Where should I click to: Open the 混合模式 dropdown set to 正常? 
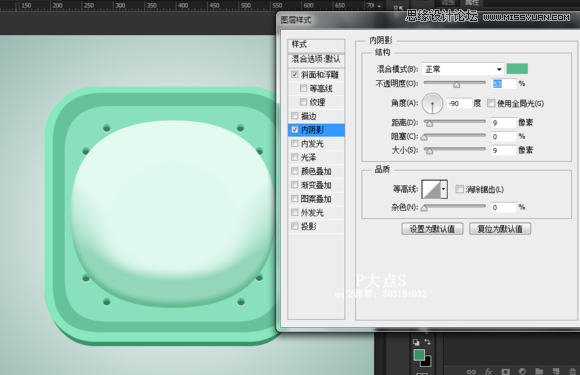(463, 69)
